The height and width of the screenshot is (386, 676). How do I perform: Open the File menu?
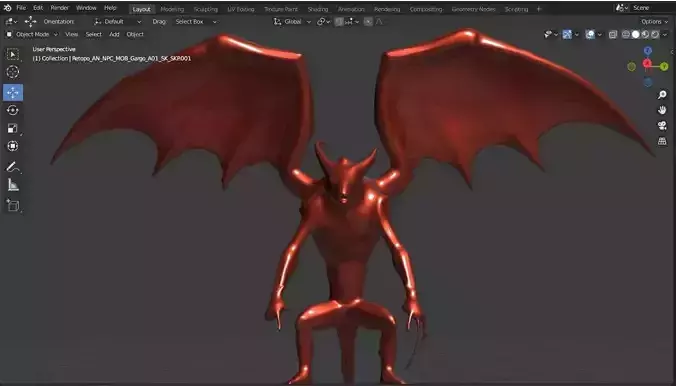pyautogui.click(x=21, y=8)
